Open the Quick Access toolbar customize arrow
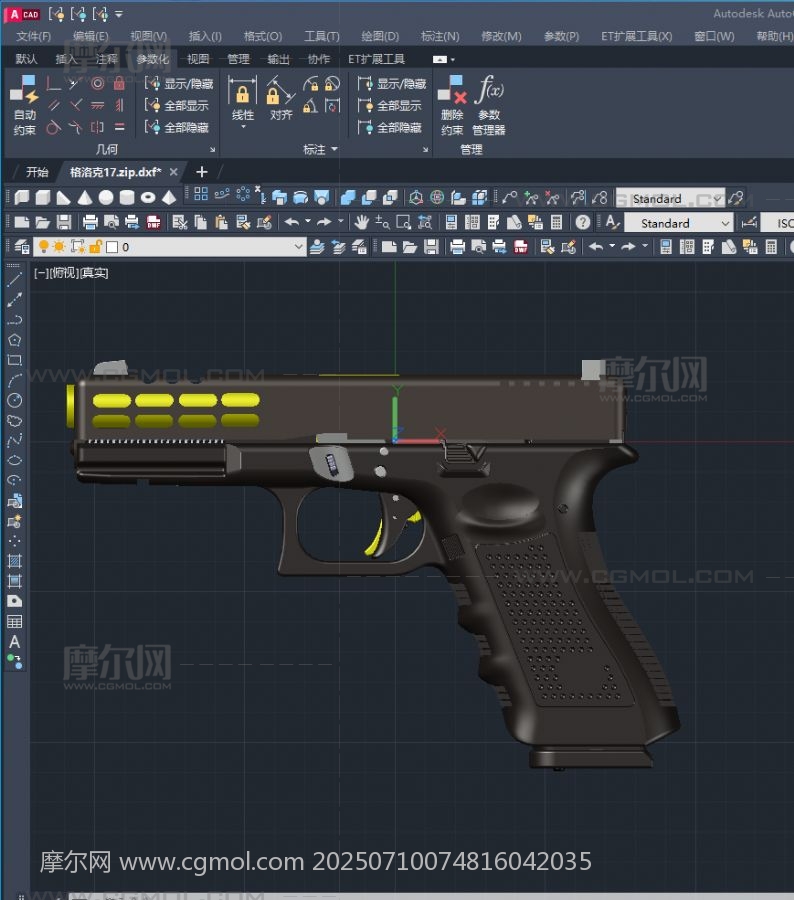The height and width of the screenshot is (900, 794). pyautogui.click(x=119, y=14)
